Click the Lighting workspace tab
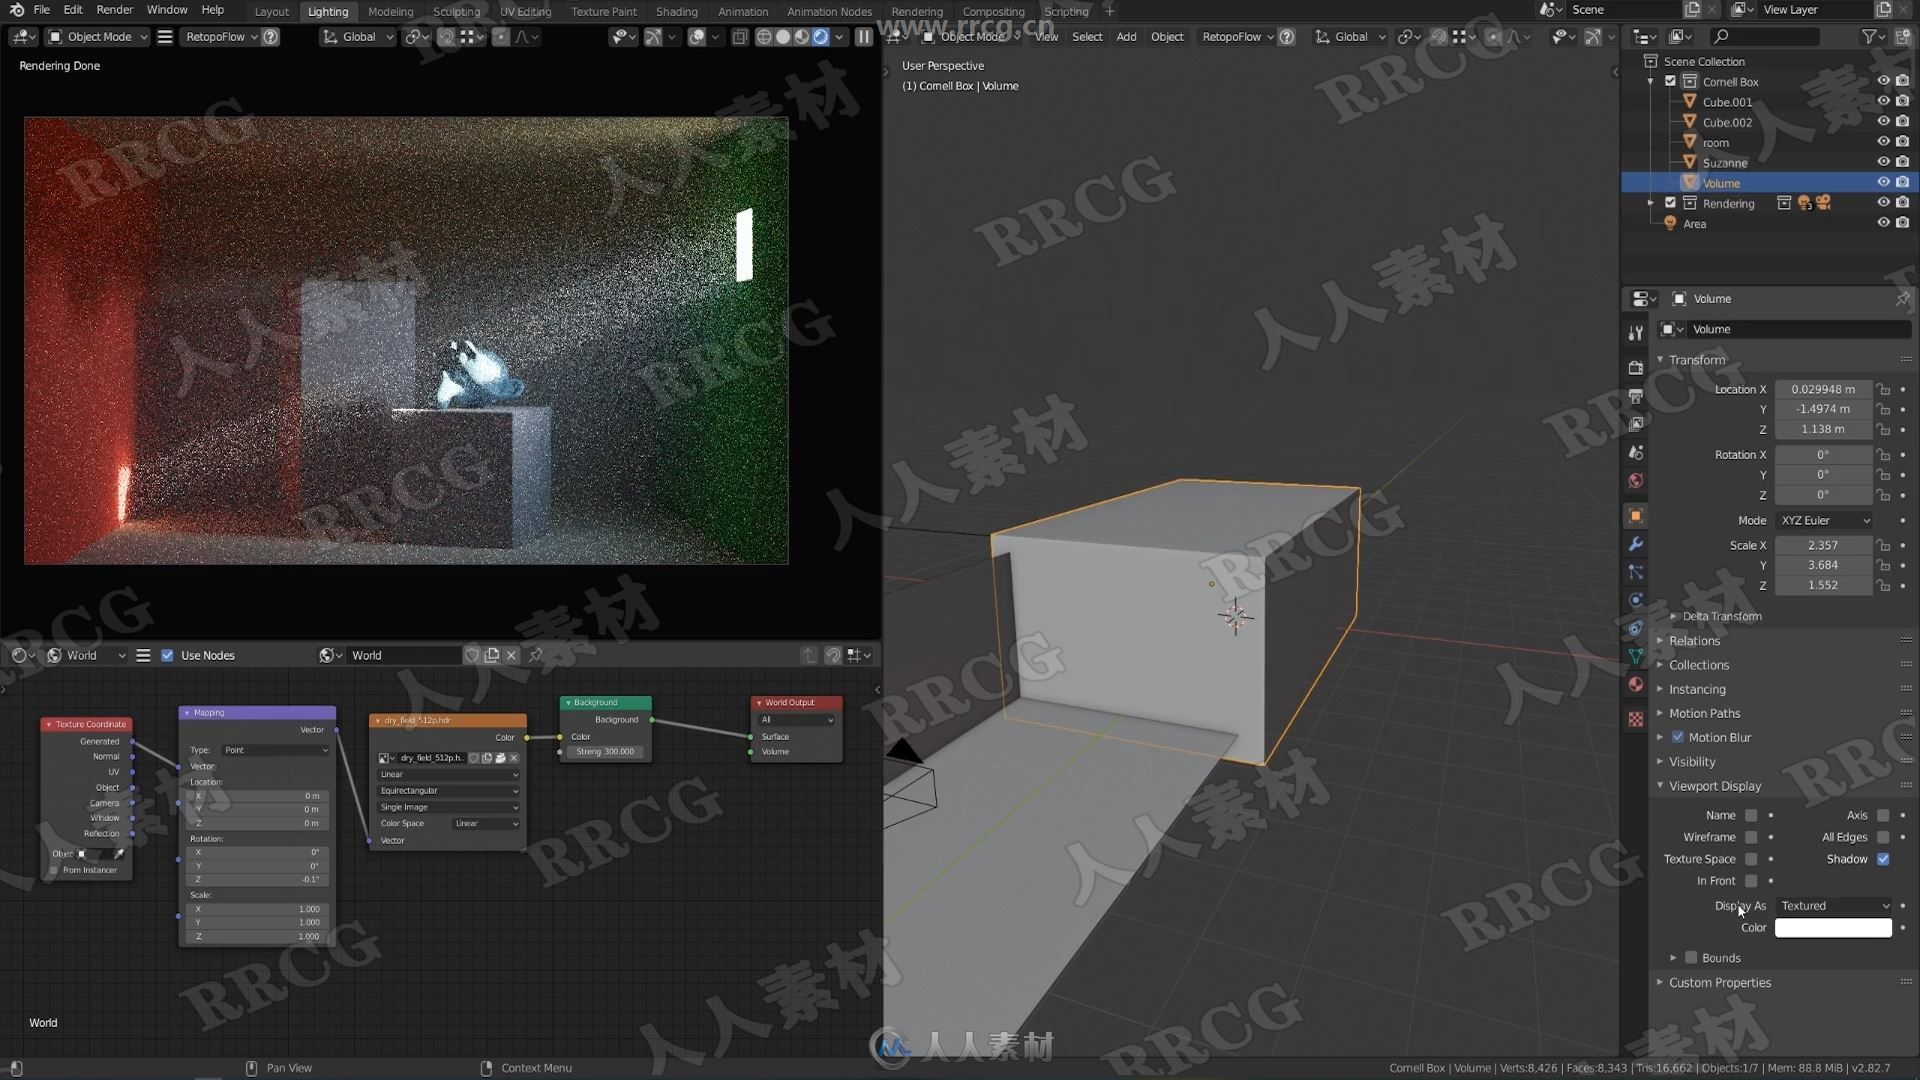This screenshot has width=1920, height=1080. tap(327, 11)
